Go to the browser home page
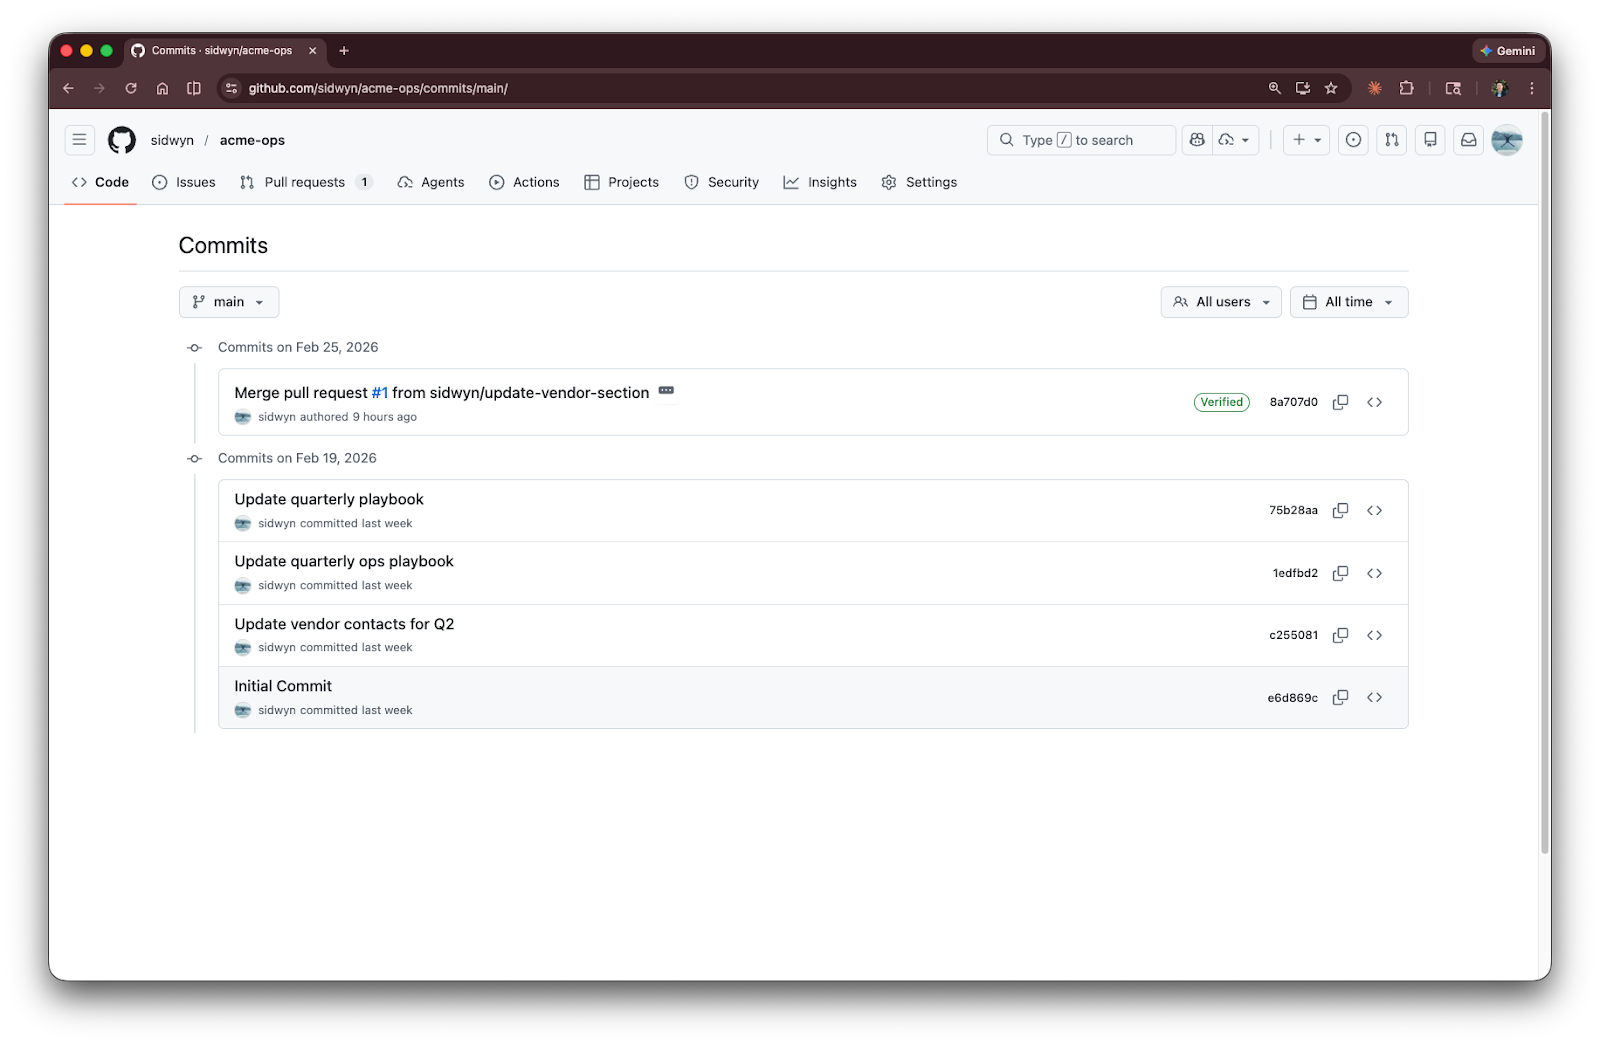This screenshot has width=1600, height=1045. coord(162,88)
